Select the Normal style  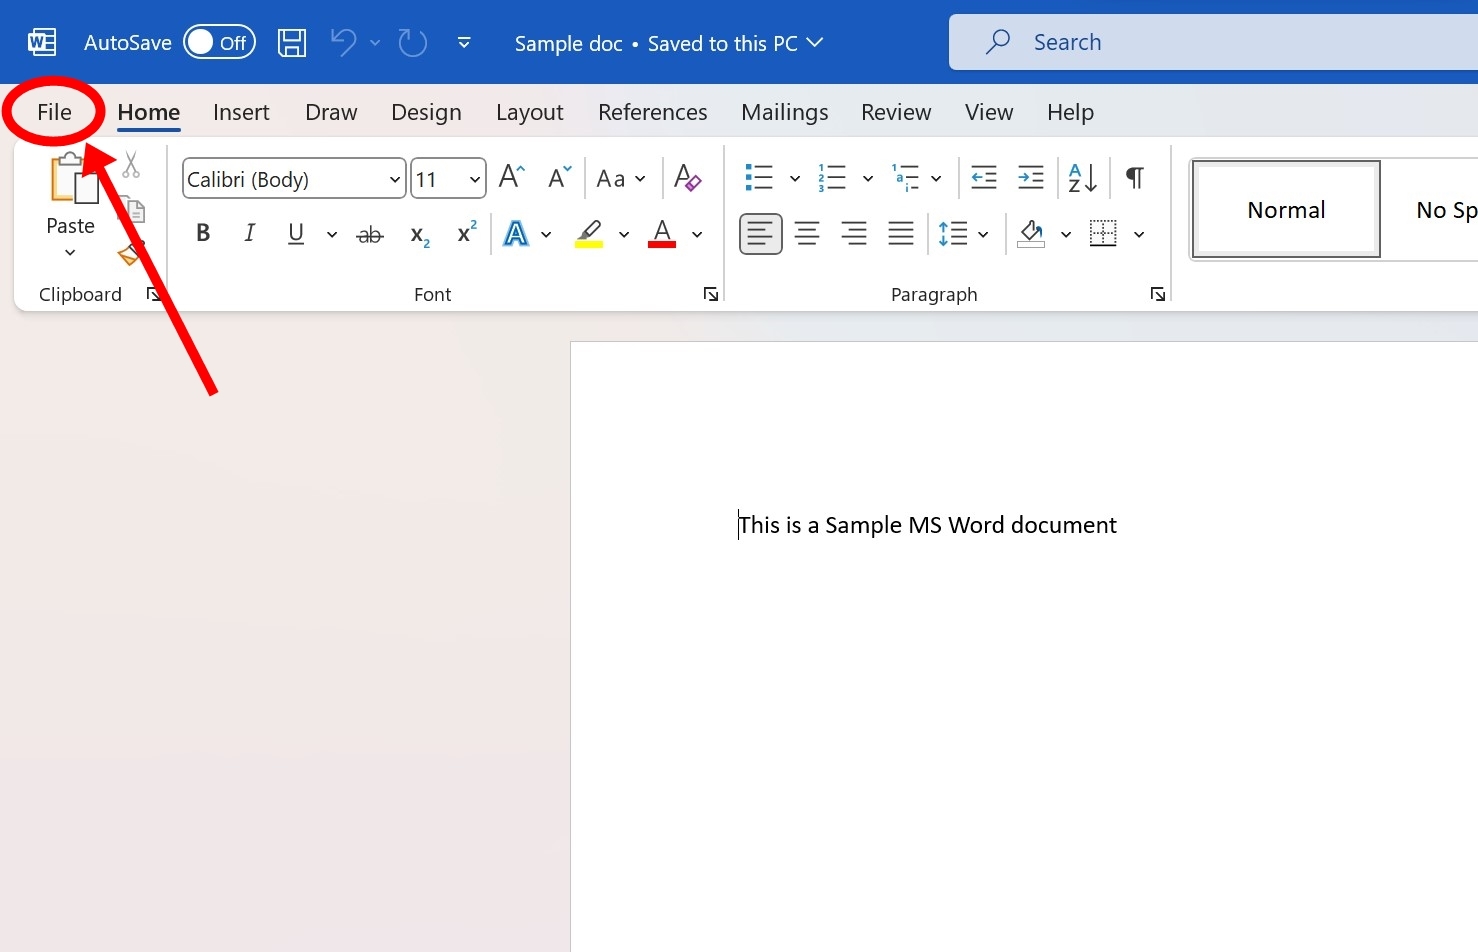pos(1286,209)
